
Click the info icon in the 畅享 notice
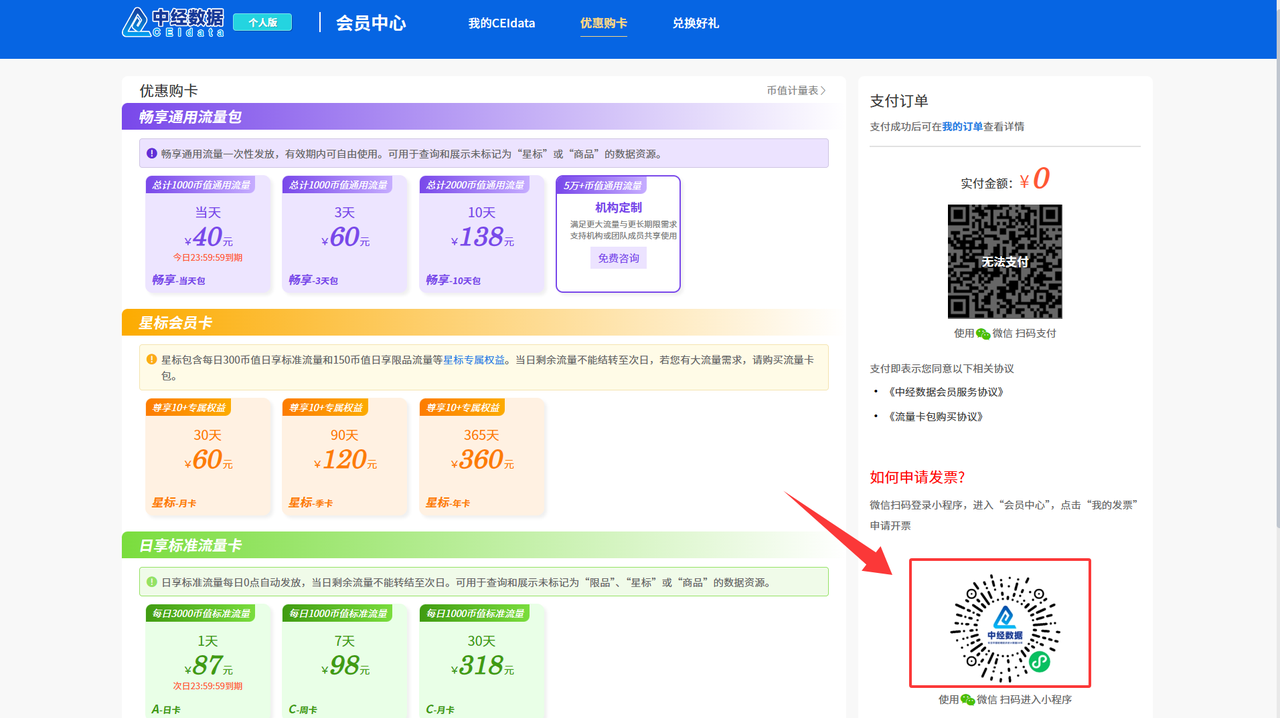pos(152,154)
